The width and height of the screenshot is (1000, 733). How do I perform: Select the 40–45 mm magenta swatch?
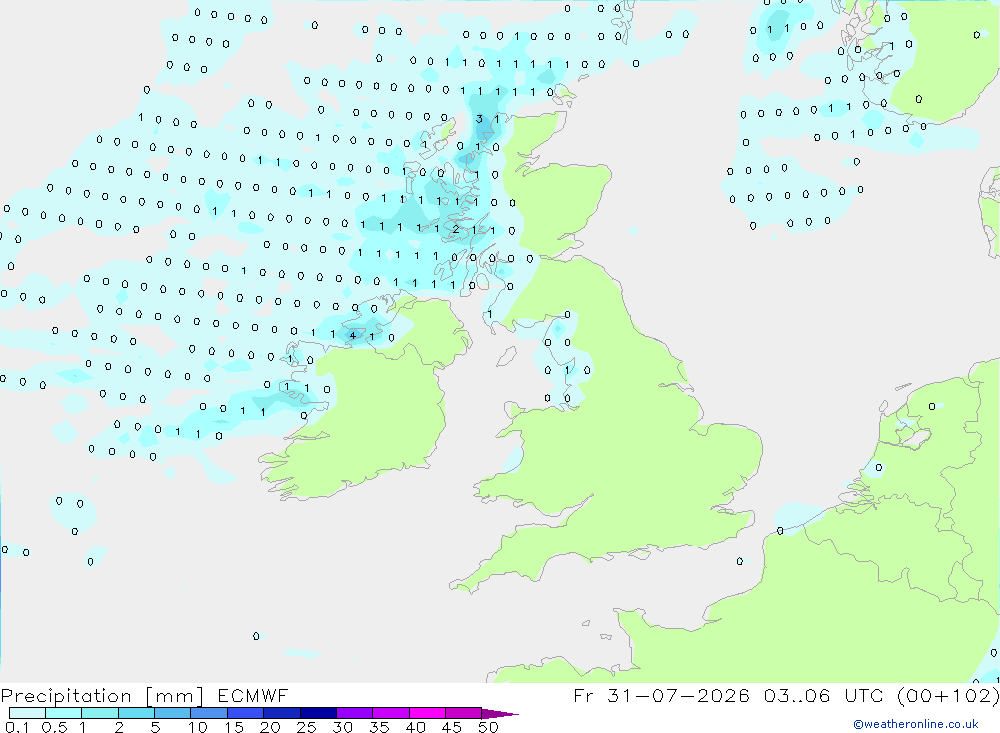click(x=427, y=713)
